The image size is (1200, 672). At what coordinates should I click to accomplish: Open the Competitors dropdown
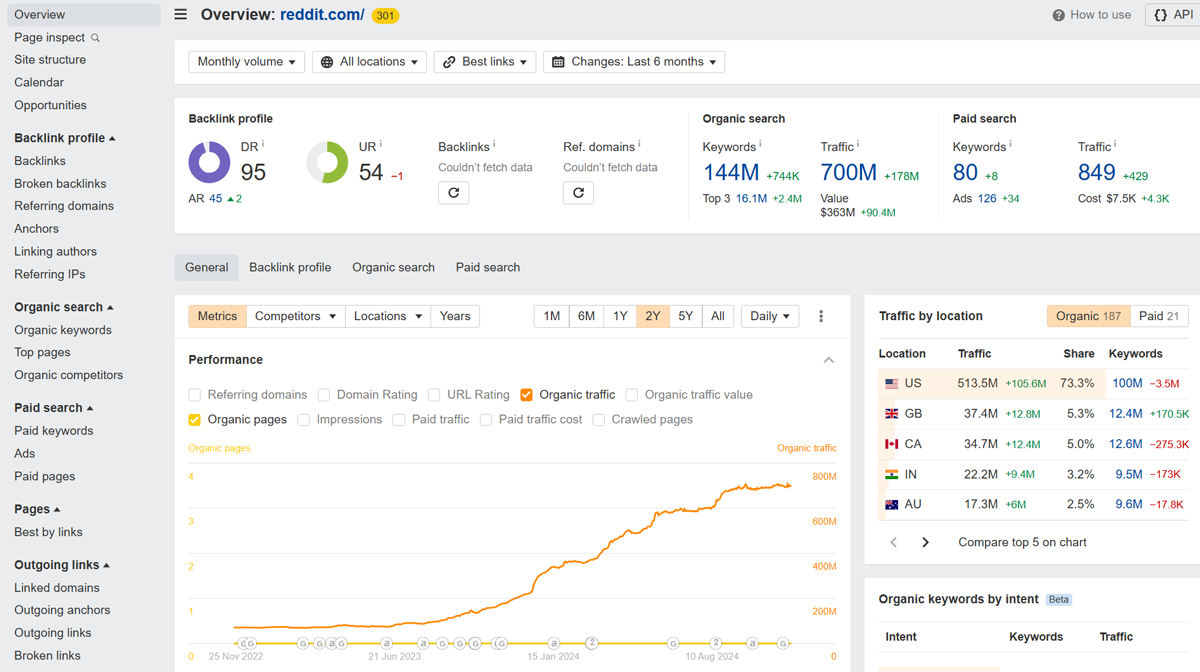click(x=296, y=316)
